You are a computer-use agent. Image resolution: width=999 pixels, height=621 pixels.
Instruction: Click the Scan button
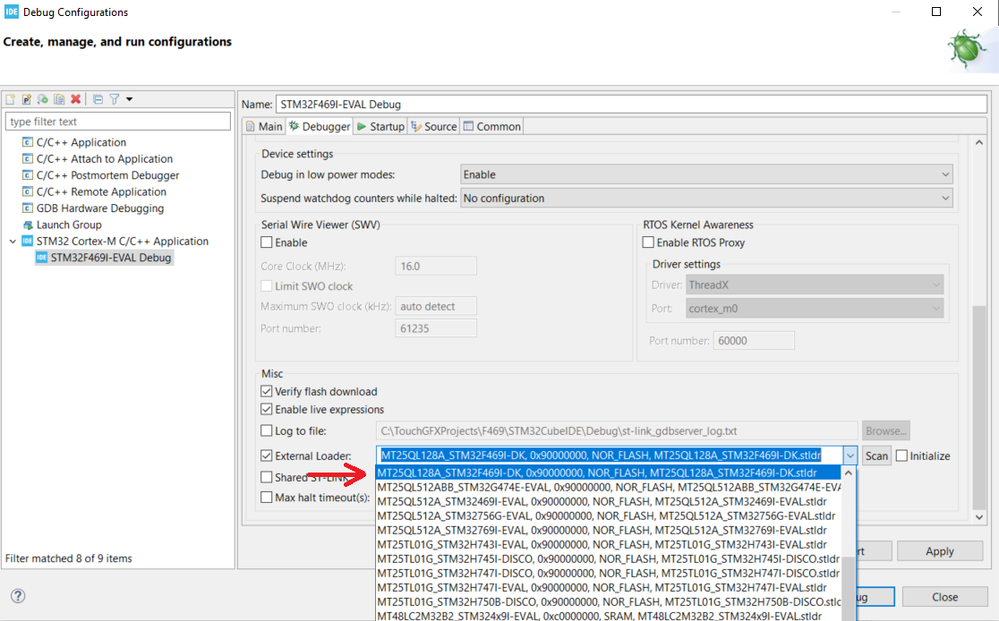click(876, 456)
